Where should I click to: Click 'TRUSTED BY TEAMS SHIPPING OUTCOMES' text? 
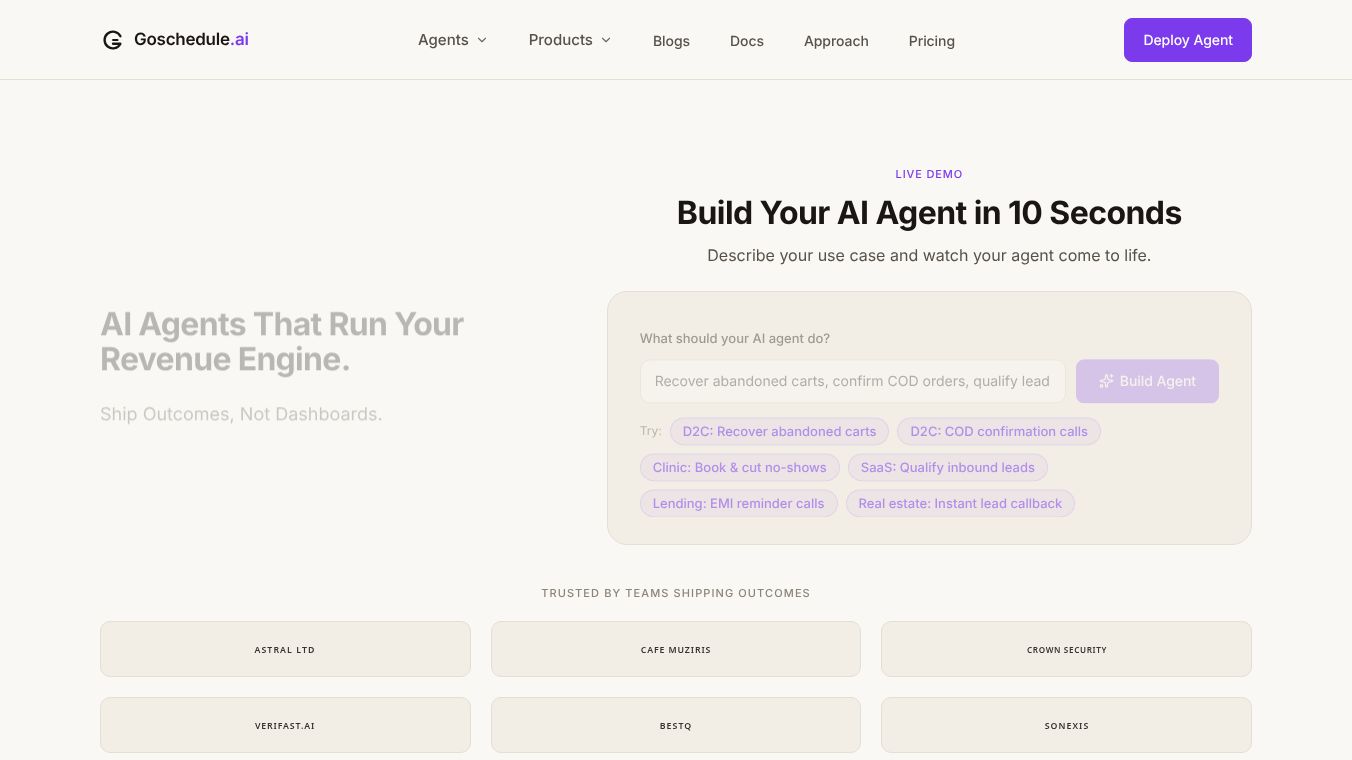[x=676, y=593]
